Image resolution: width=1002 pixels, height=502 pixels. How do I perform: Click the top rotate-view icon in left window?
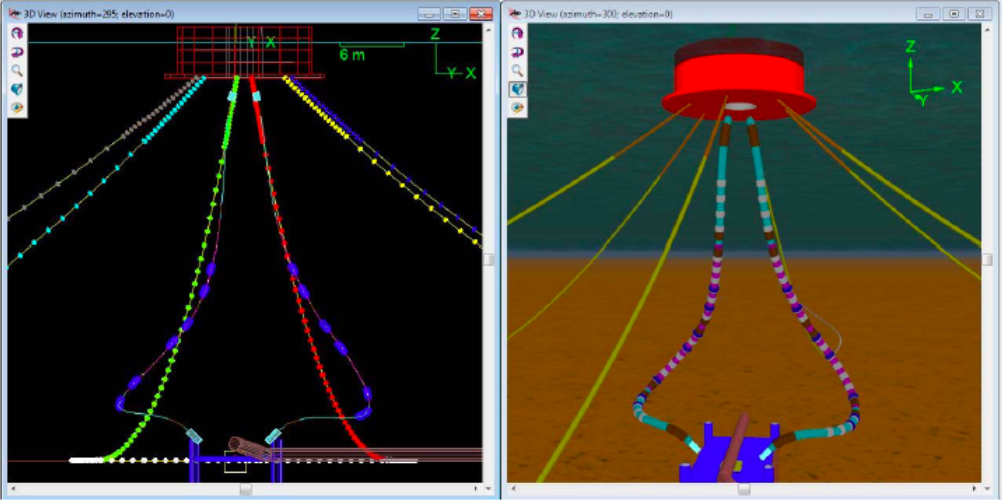click(x=17, y=34)
